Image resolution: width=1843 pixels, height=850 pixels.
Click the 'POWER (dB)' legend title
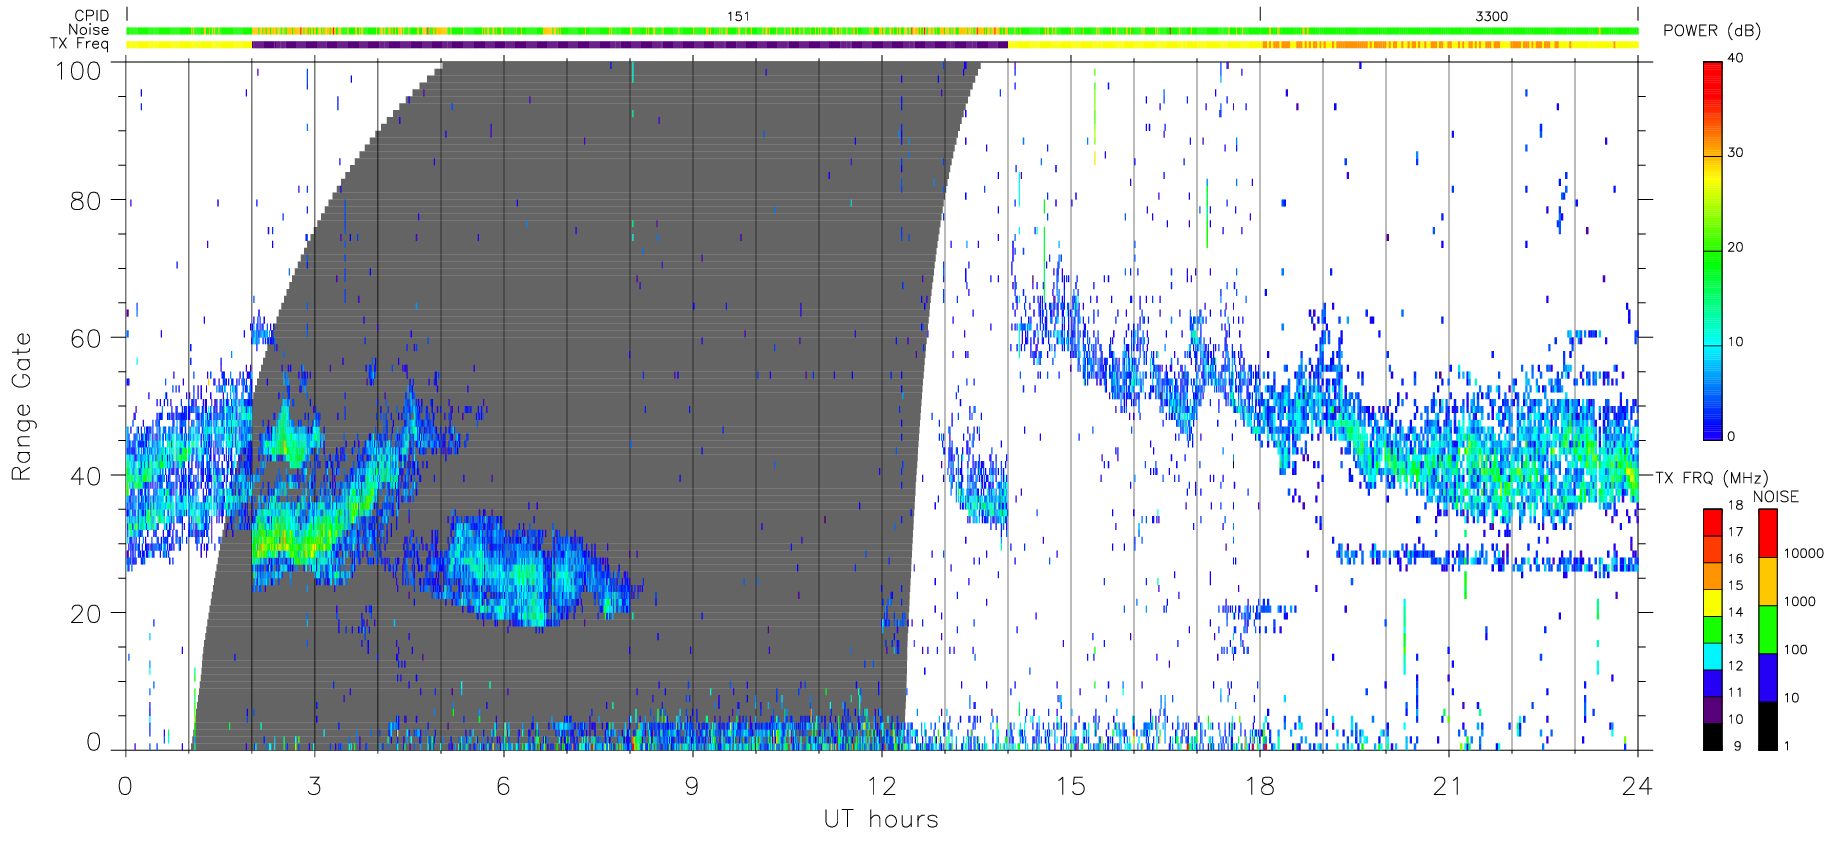pyautogui.click(x=1712, y=31)
